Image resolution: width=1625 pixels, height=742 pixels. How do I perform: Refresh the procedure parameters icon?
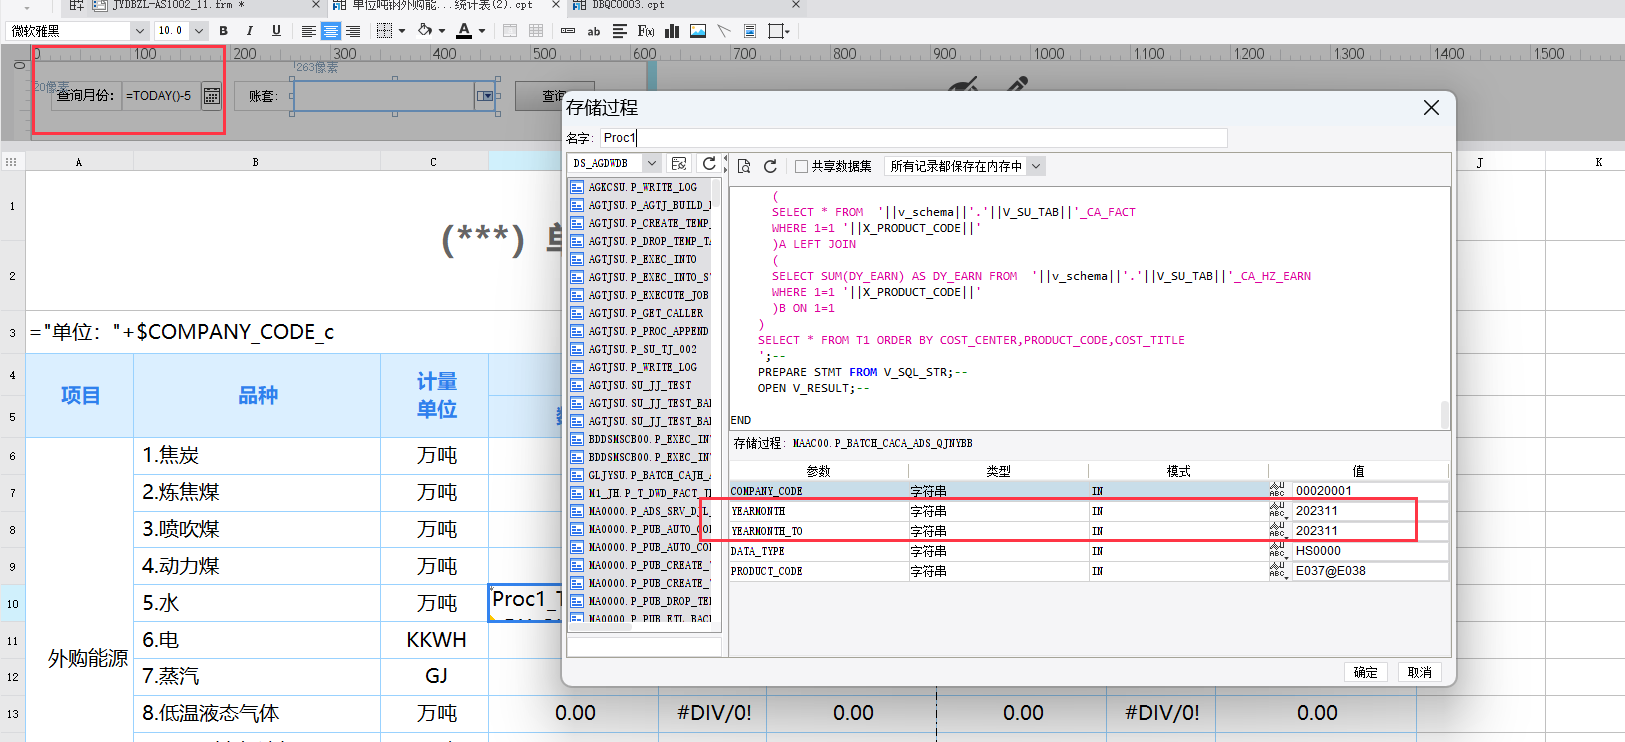coord(770,166)
